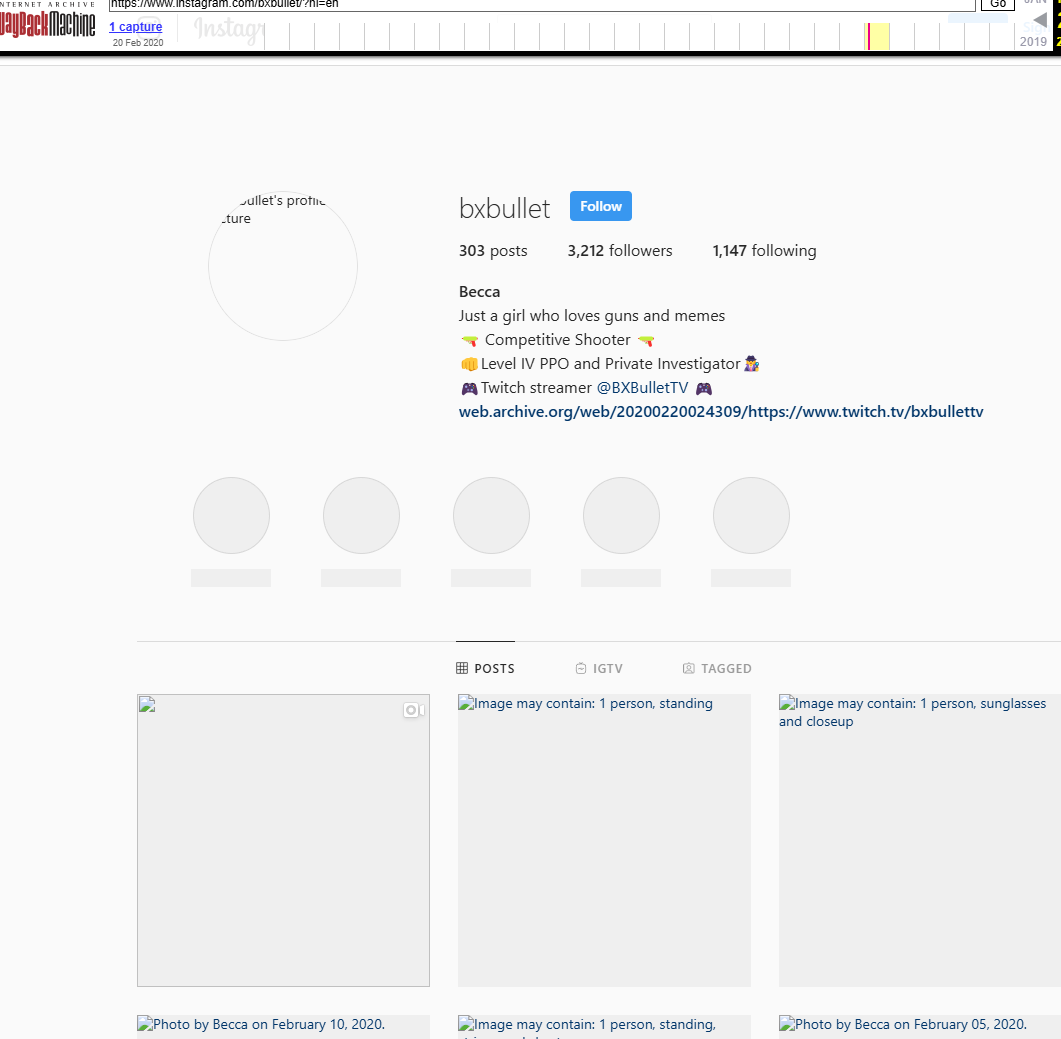The width and height of the screenshot is (1061, 1039).
Task: Click the TAGGED person icon
Action: point(688,668)
